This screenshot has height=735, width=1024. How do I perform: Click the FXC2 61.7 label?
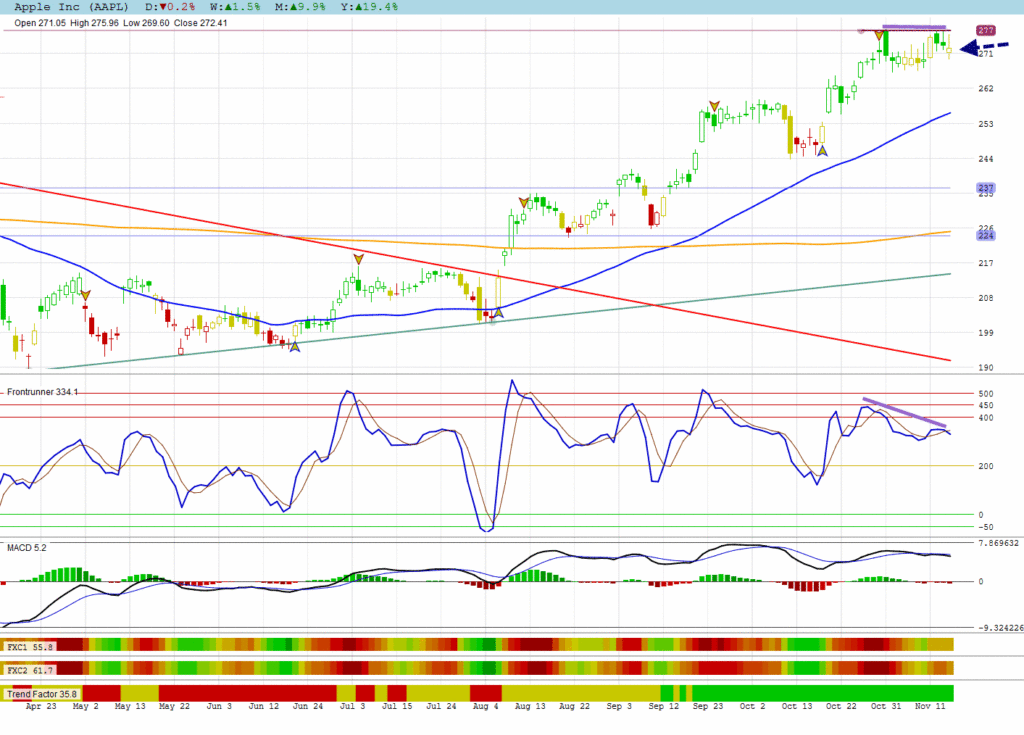[30, 668]
